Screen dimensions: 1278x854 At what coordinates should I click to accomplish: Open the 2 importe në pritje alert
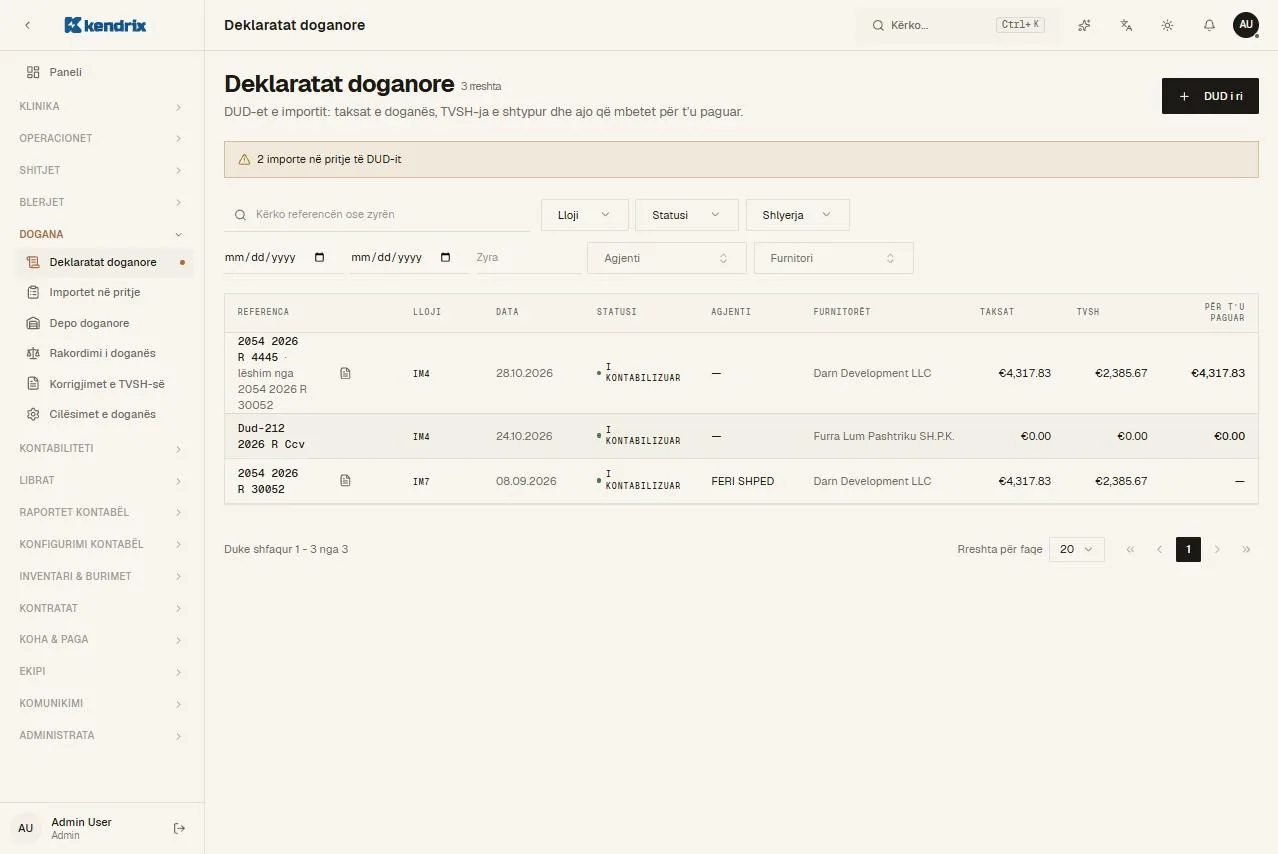click(741, 159)
